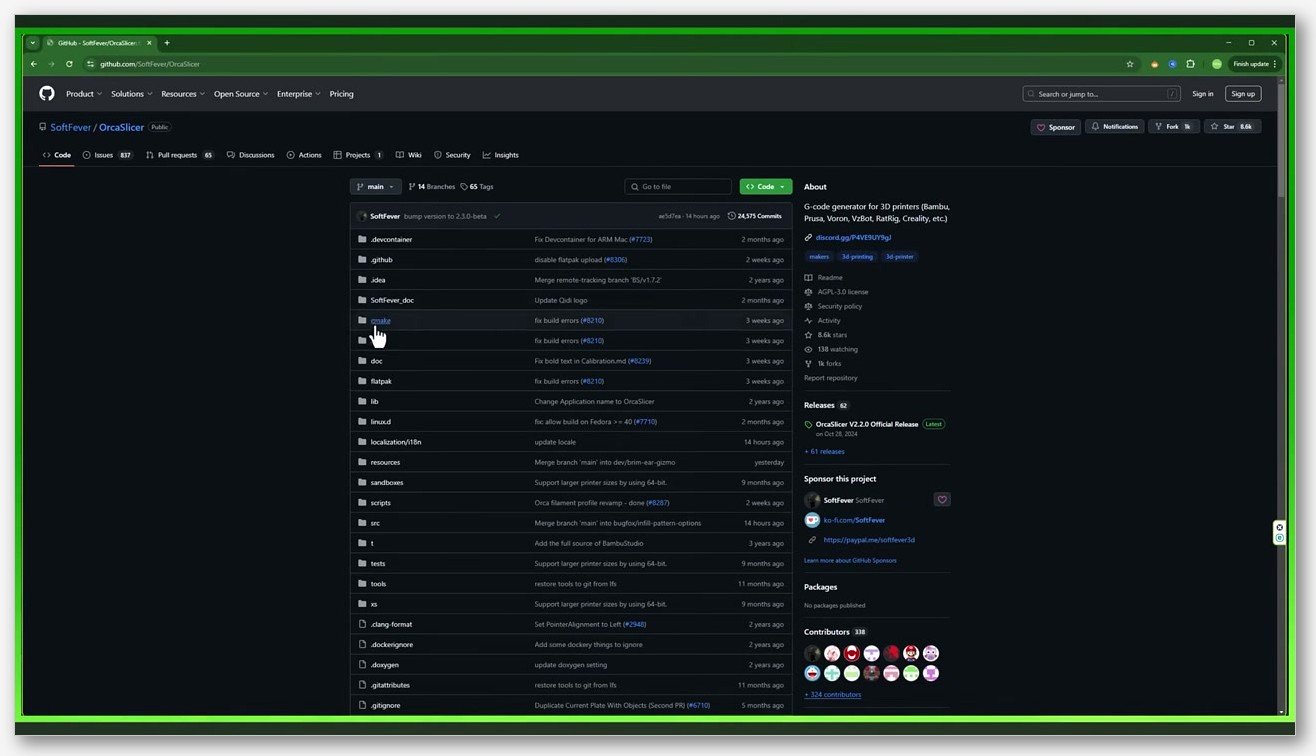1316x756 pixels.
Task: Expand the main branch dropdown
Action: click(375, 187)
